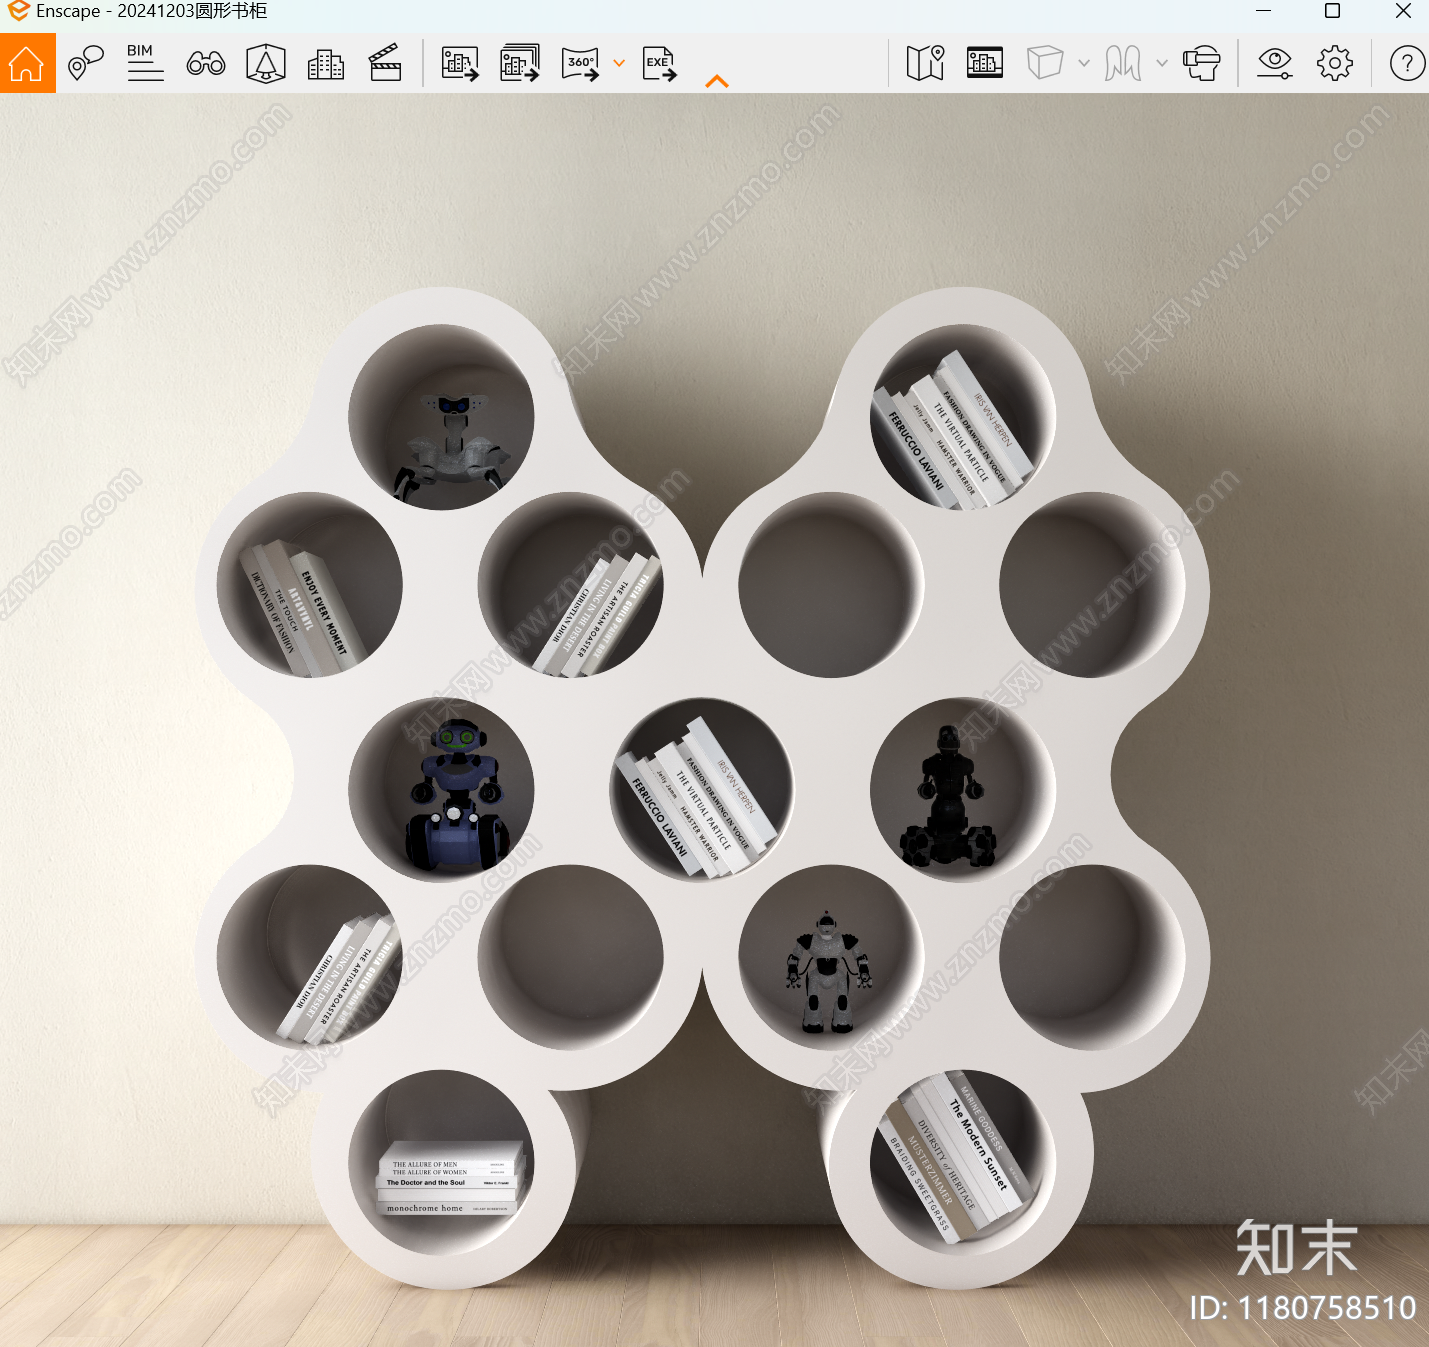This screenshot has width=1429, height=1347.
Task: Toggle the Safe Frame icon
Action: [x=985, y=63]
